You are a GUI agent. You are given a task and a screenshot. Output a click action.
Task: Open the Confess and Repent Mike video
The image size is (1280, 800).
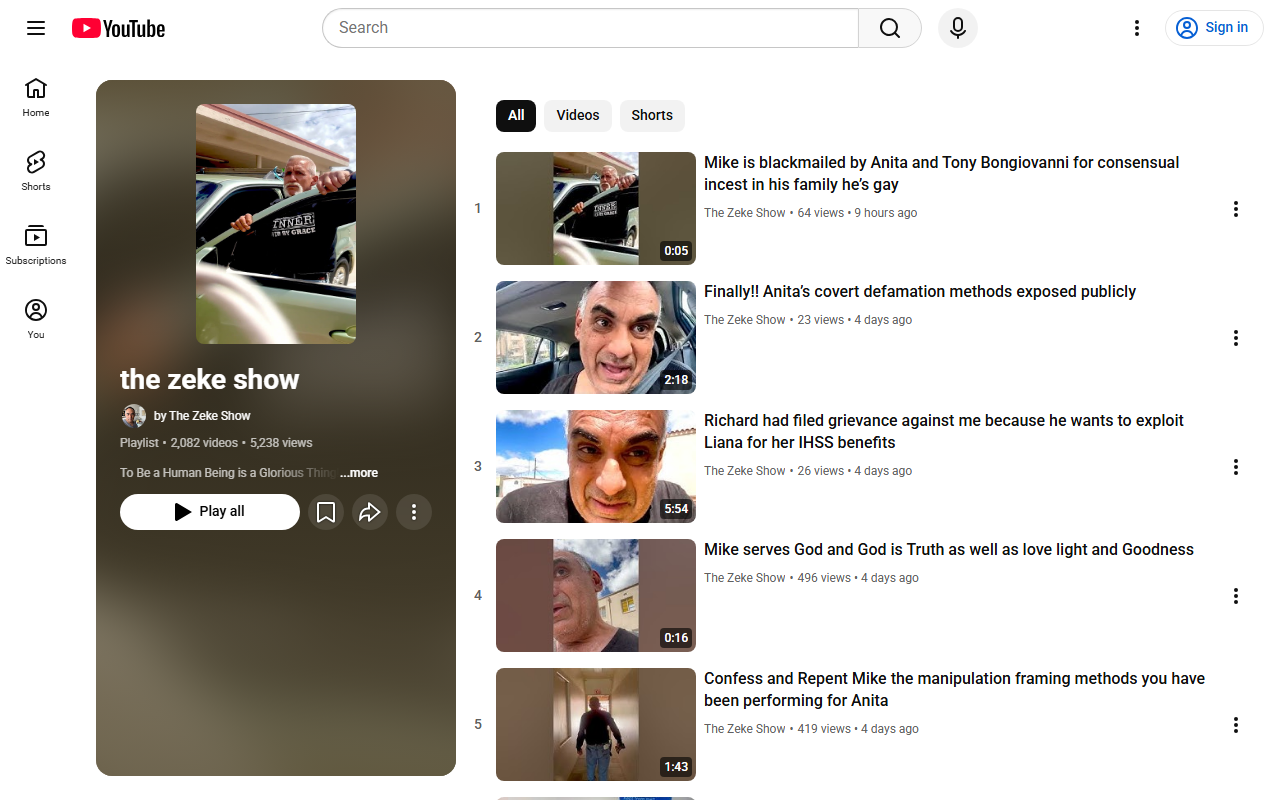[954, 689]
